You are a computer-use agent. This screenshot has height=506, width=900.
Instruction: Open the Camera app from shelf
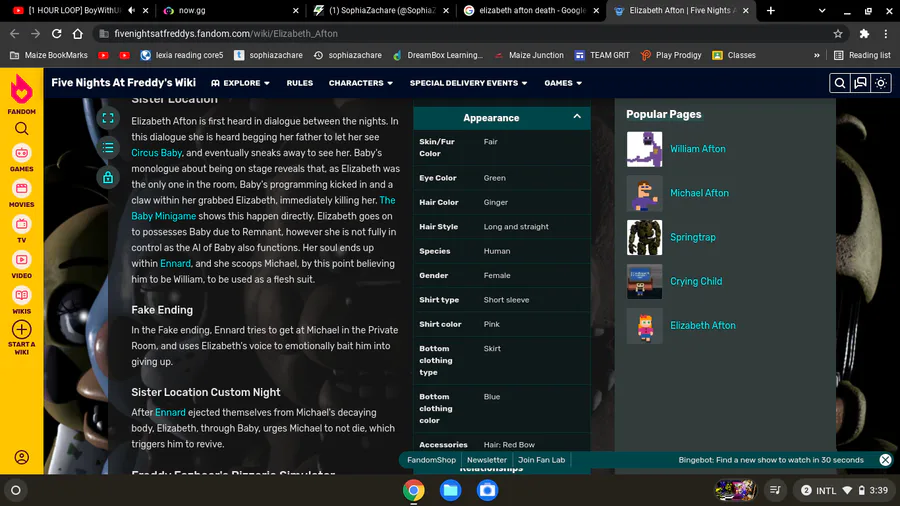(487, 490)
